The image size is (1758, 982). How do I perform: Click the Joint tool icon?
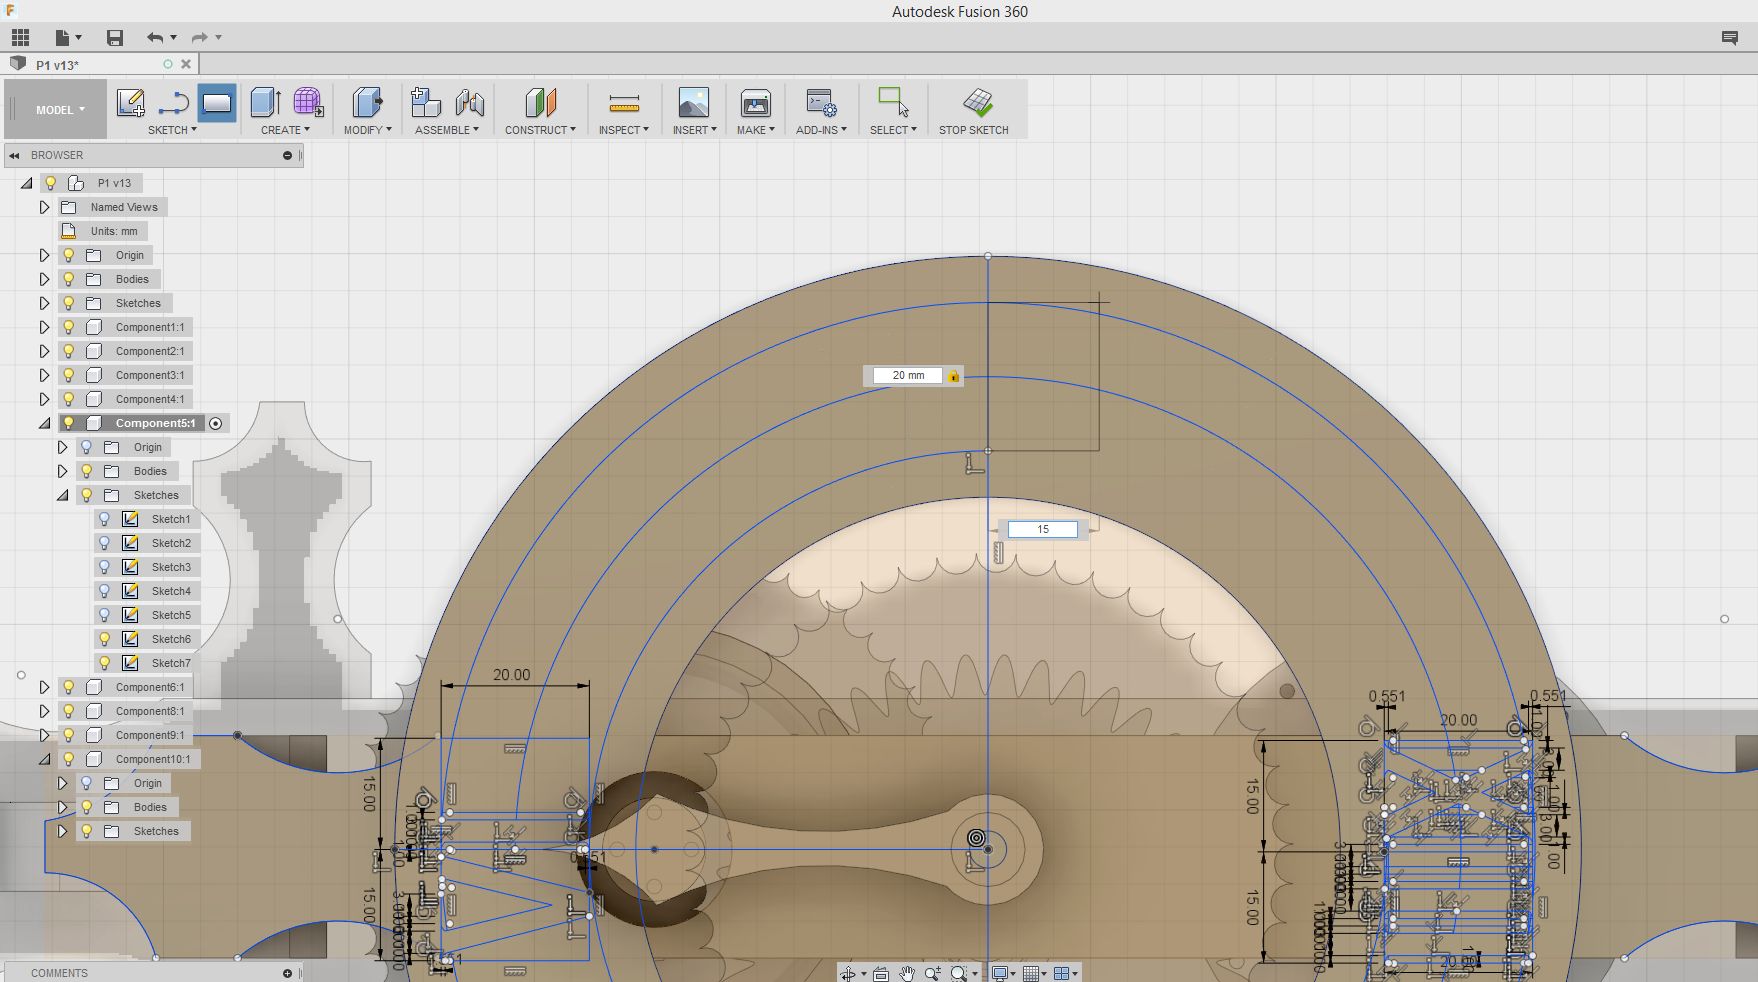pos(470,102)
